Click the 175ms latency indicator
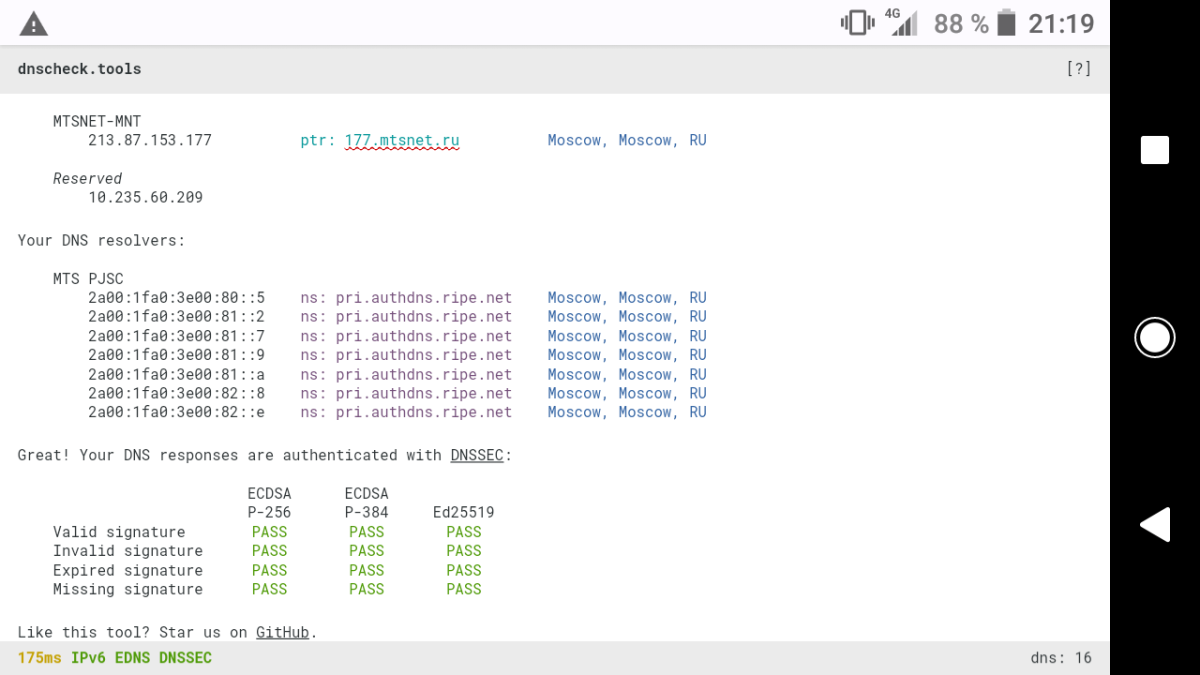The width and height of the screenshot is (1200, 675). click(39, 658)
